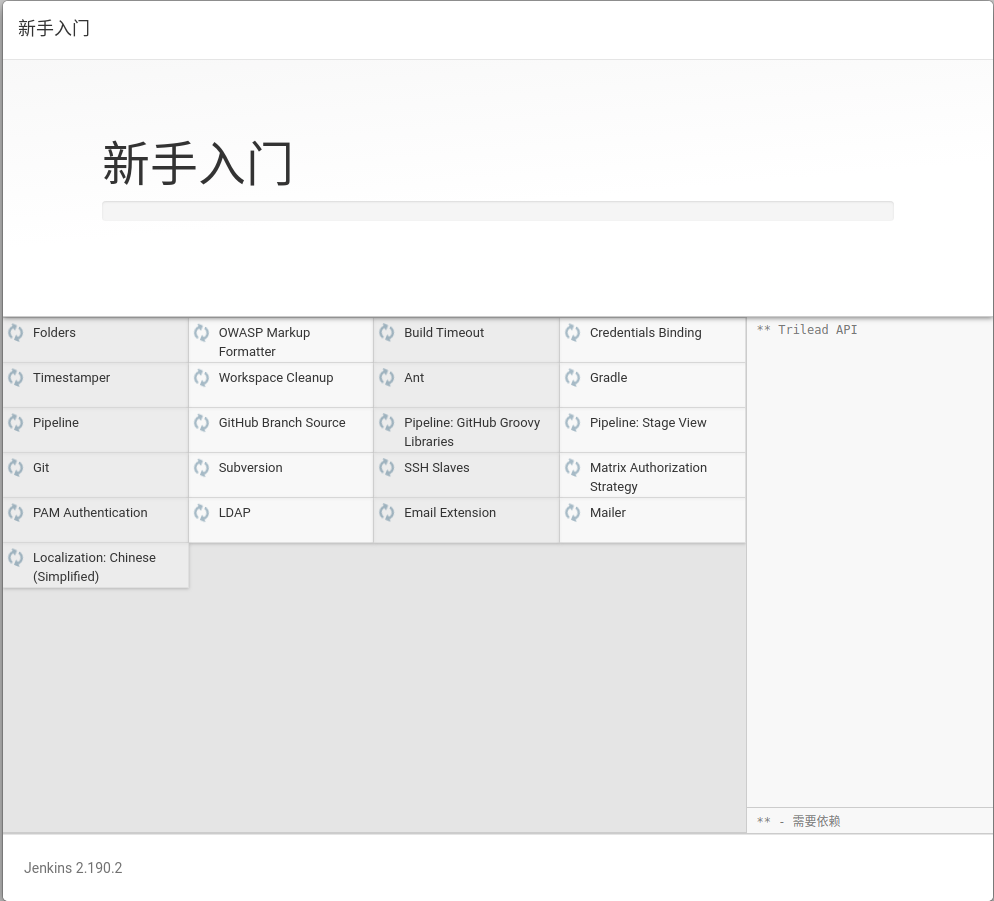Click the spinner icon next to SSH Slaves

coord(387,468)
